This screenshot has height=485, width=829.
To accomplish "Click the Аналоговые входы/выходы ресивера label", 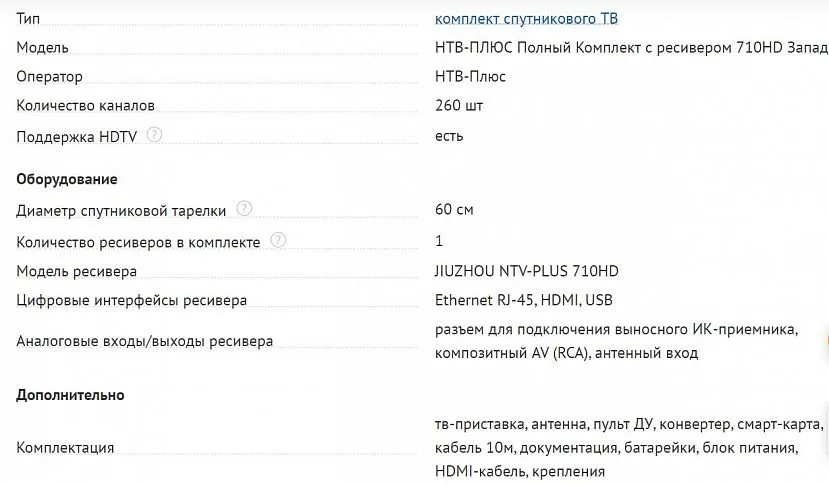I will pos(145,341).
